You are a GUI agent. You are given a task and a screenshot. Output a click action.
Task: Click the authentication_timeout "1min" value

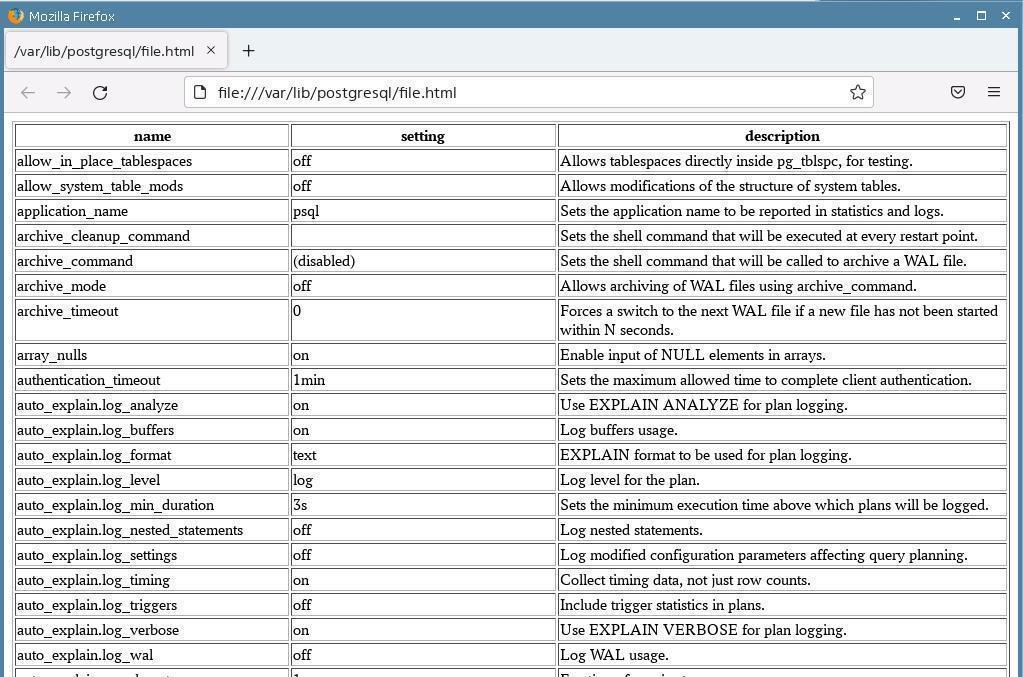tap(309, 380)
